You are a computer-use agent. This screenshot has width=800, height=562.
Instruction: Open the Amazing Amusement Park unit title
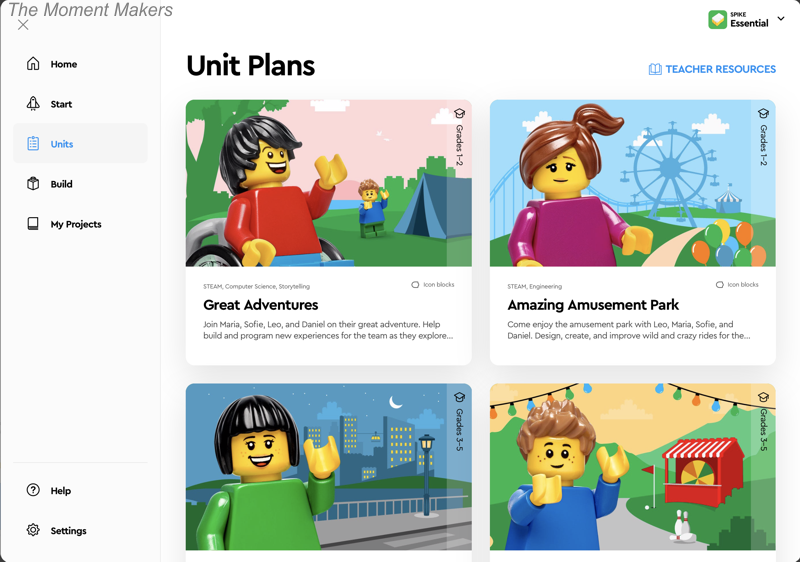tap(593, 305)
